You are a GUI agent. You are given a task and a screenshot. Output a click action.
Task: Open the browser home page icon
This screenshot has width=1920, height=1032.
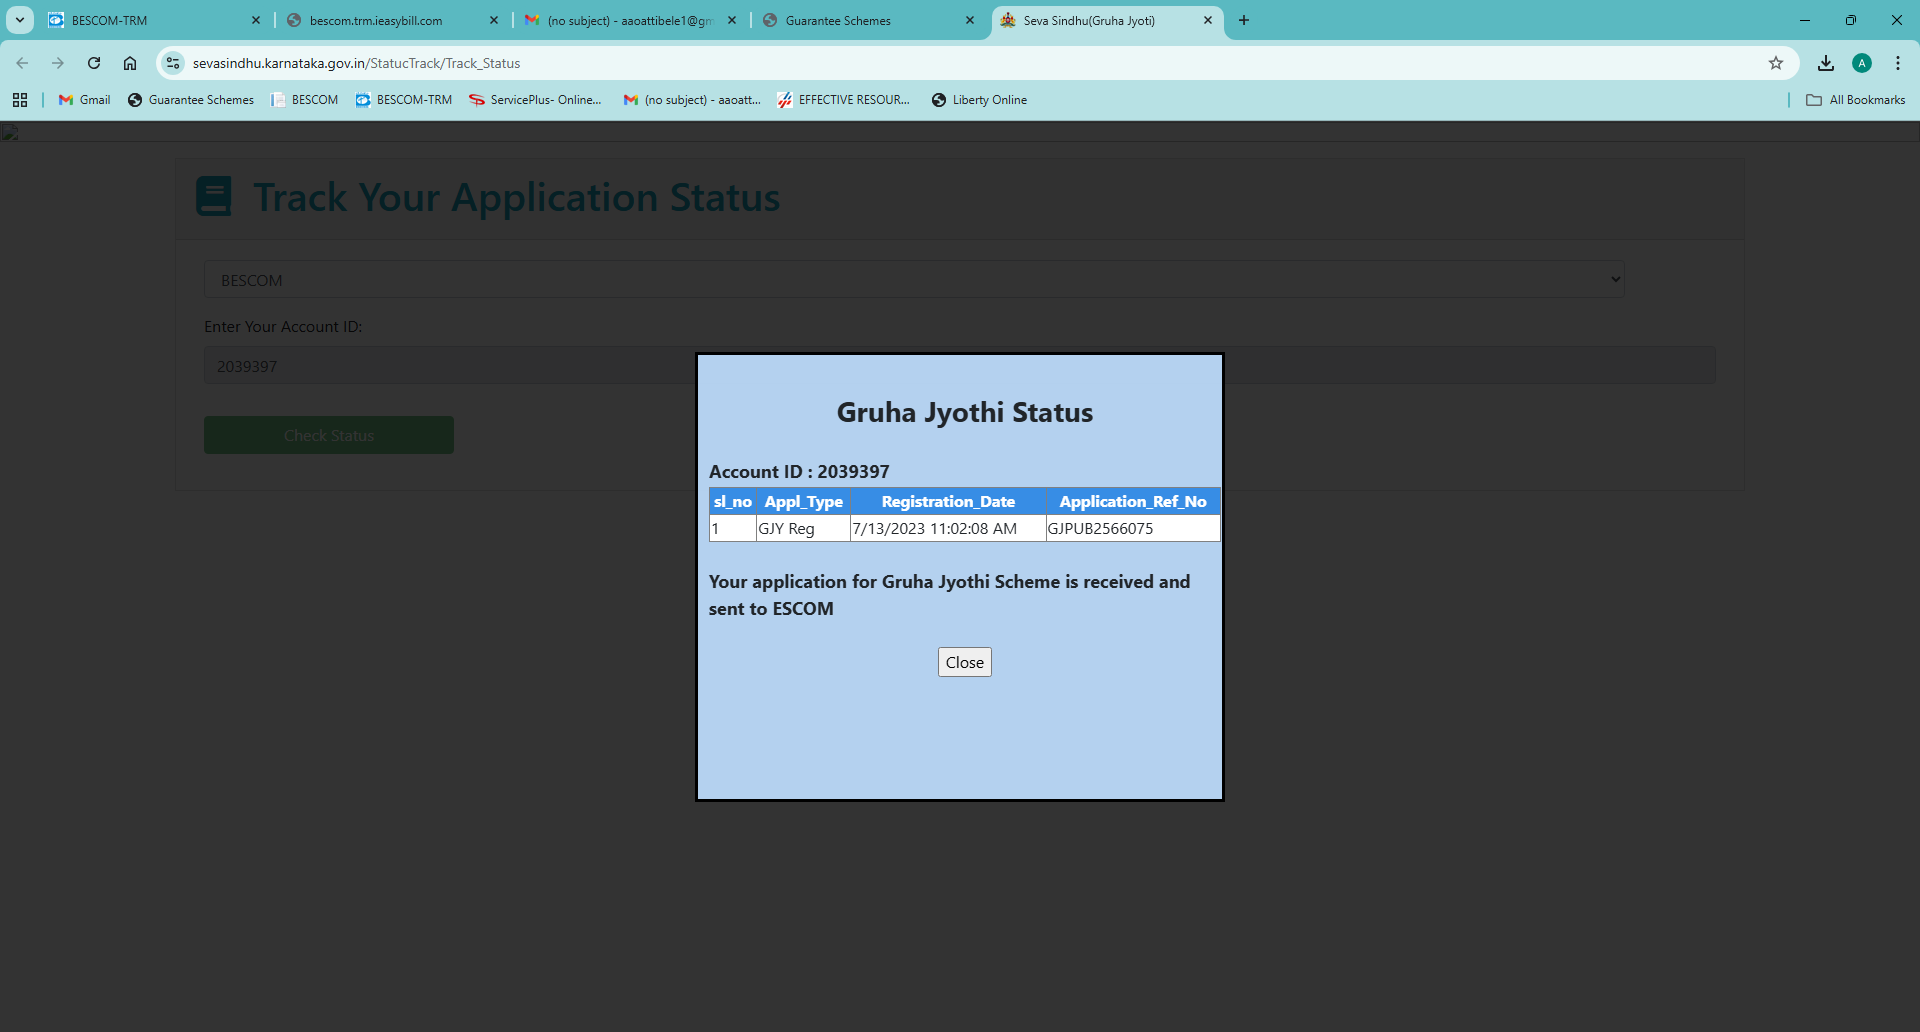tap(130, 63)
